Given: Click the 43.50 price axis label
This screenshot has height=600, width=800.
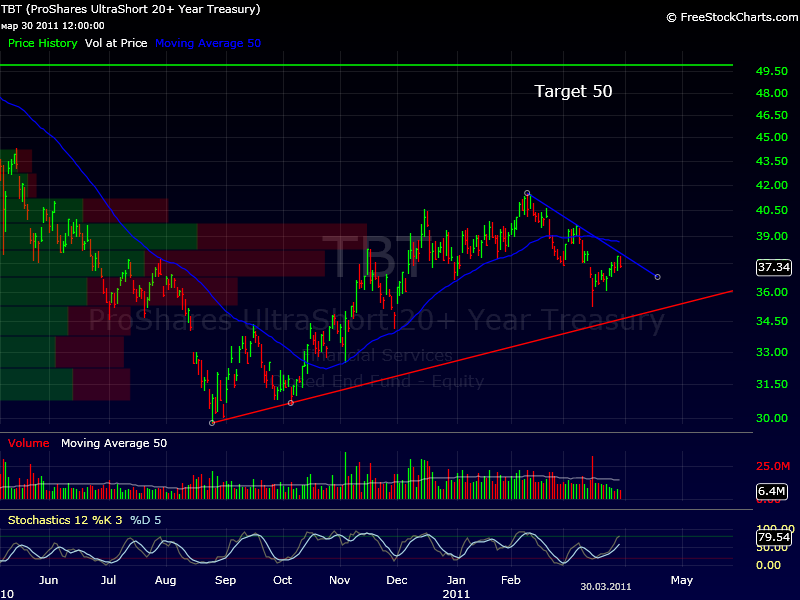Looking at the screenshot, I should point(772,161).
